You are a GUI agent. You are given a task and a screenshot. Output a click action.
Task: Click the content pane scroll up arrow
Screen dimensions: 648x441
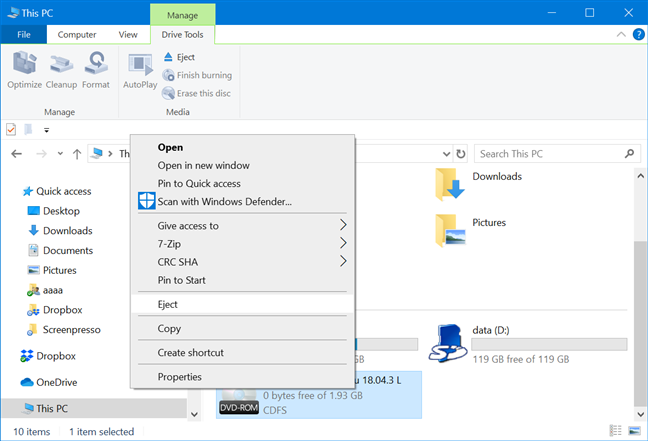pos(640,176)
